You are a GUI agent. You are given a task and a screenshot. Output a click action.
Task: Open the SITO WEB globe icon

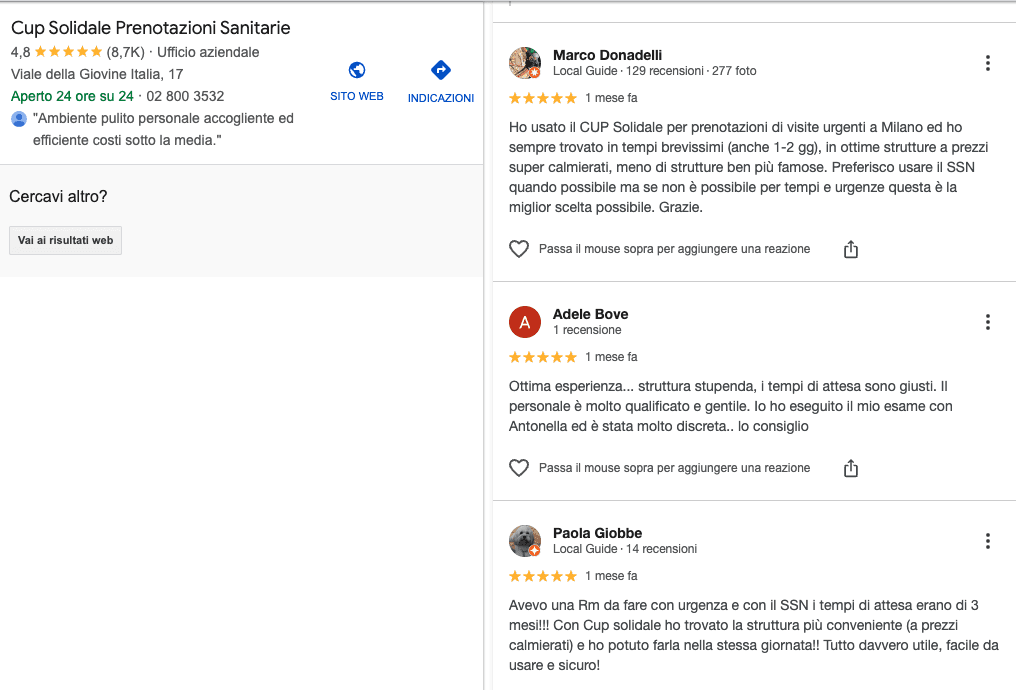click(x=357, y=71)
